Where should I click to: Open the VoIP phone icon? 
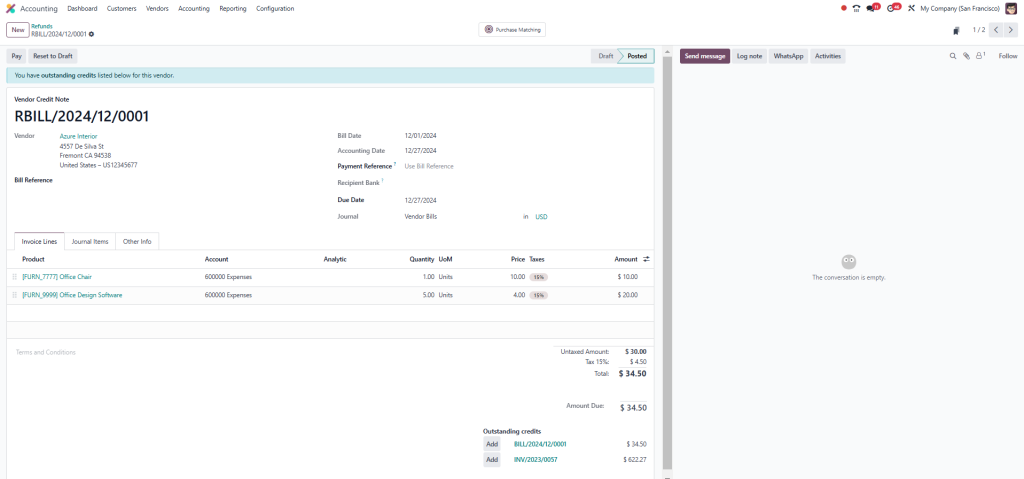856,8
